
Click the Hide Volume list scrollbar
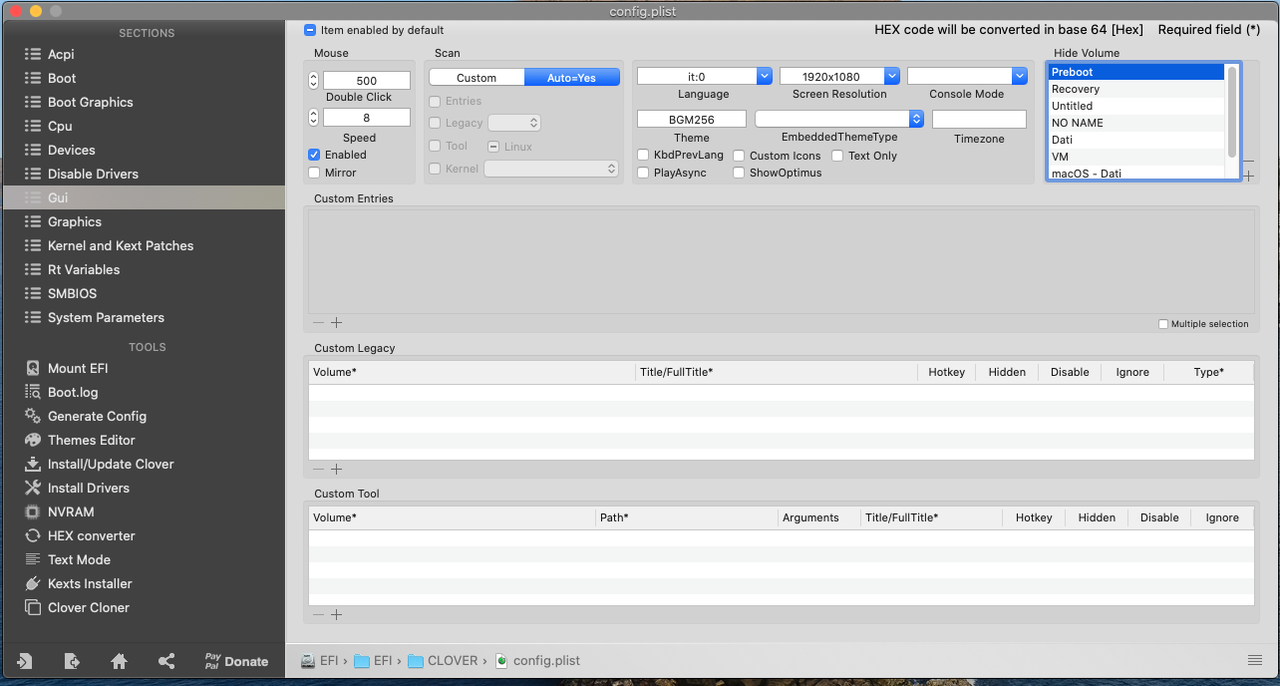tap(1233, 110)
